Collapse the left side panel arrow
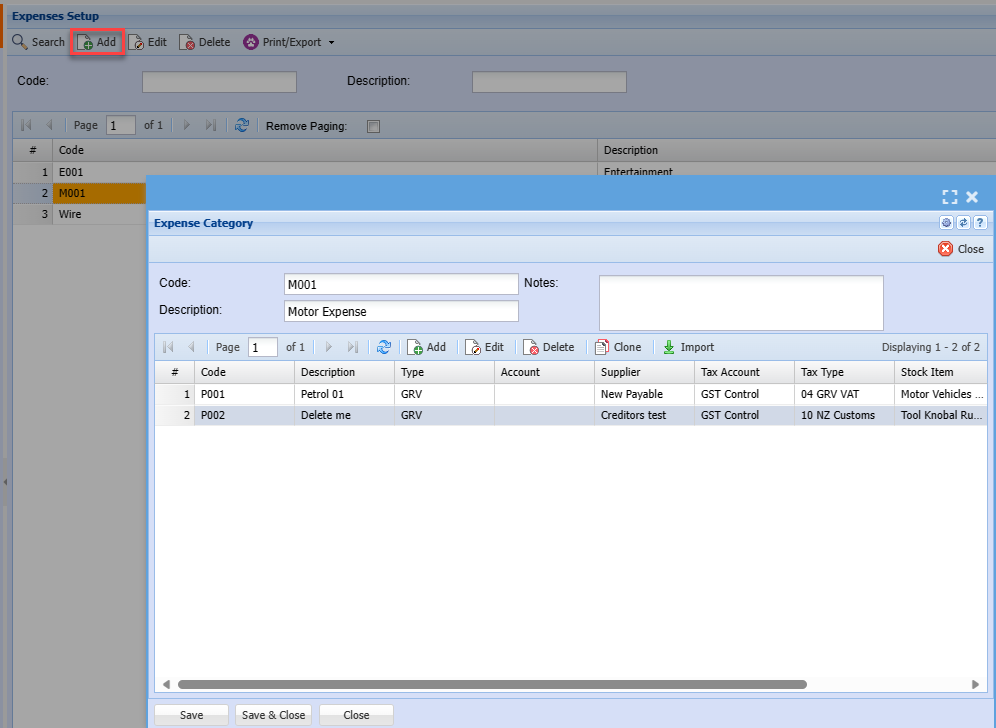 point(4,482)
